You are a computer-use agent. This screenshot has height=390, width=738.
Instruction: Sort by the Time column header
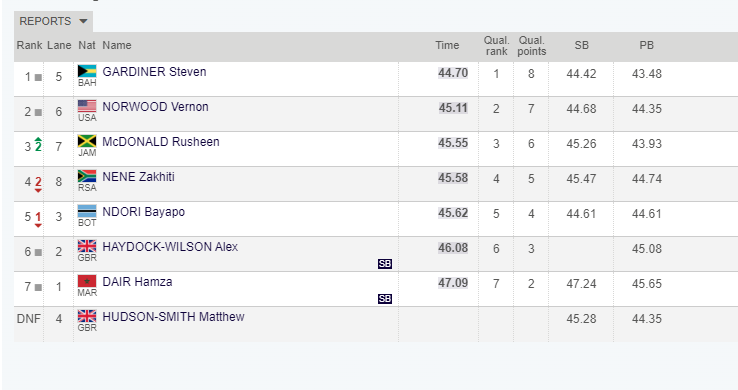coord(447,45)
